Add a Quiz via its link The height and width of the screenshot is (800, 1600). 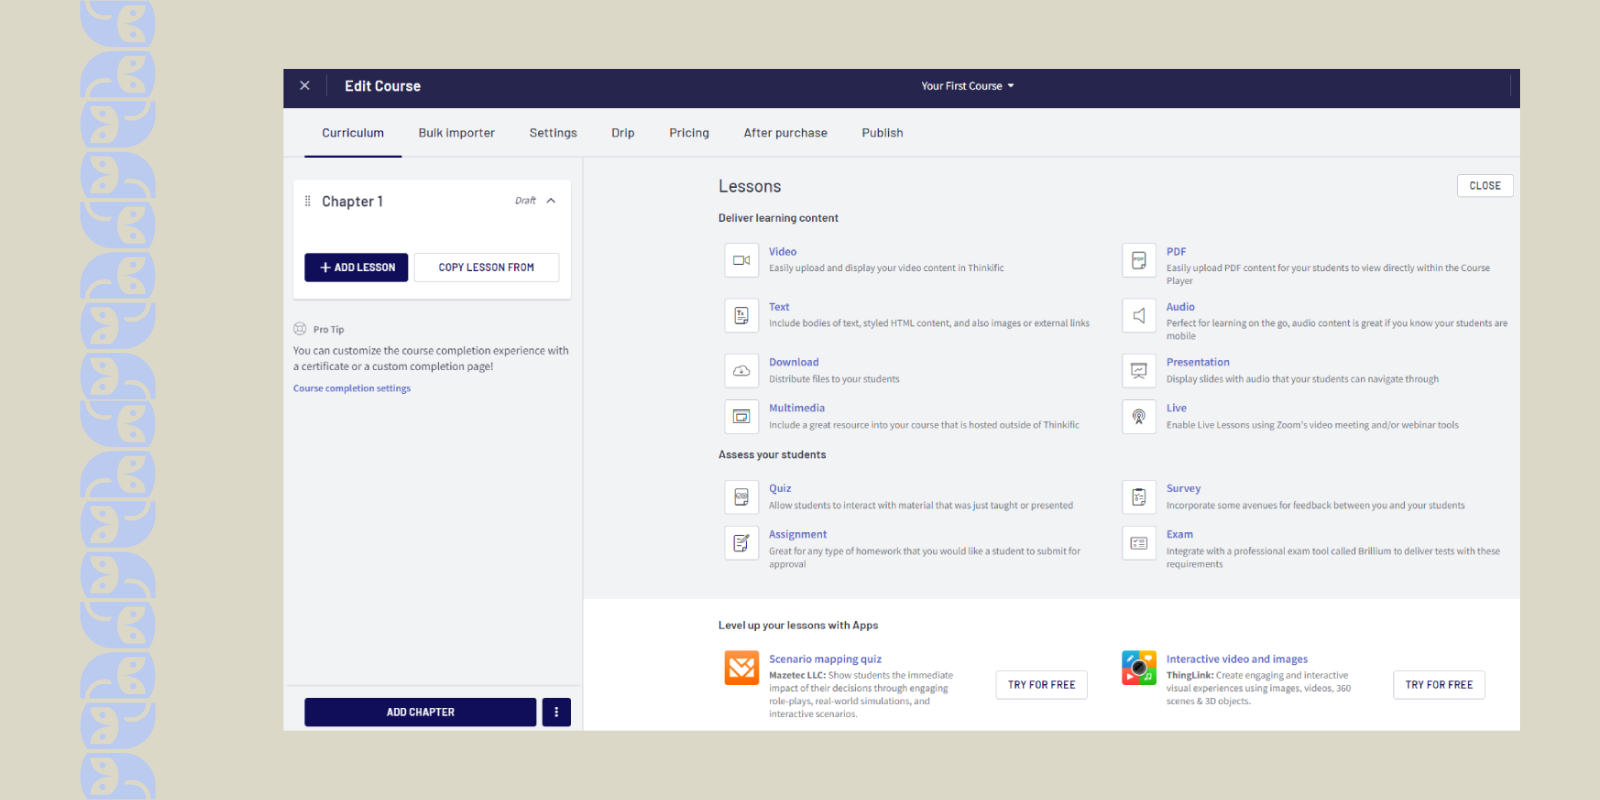coord(780,489)
